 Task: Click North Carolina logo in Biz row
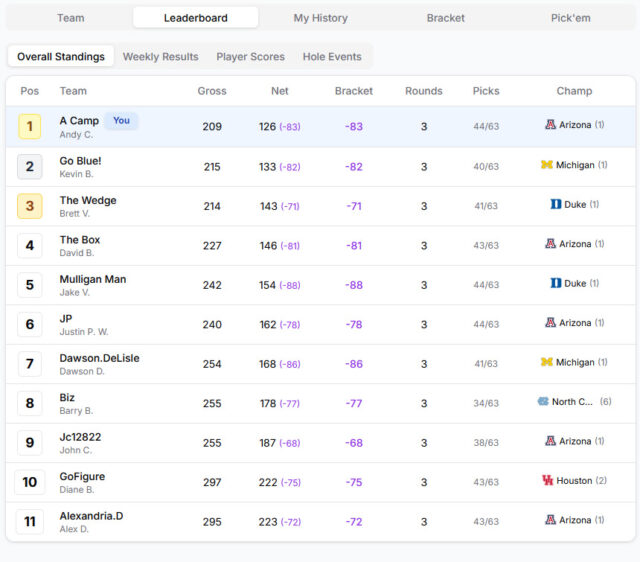pyautogui.click(x=543, y=402)
